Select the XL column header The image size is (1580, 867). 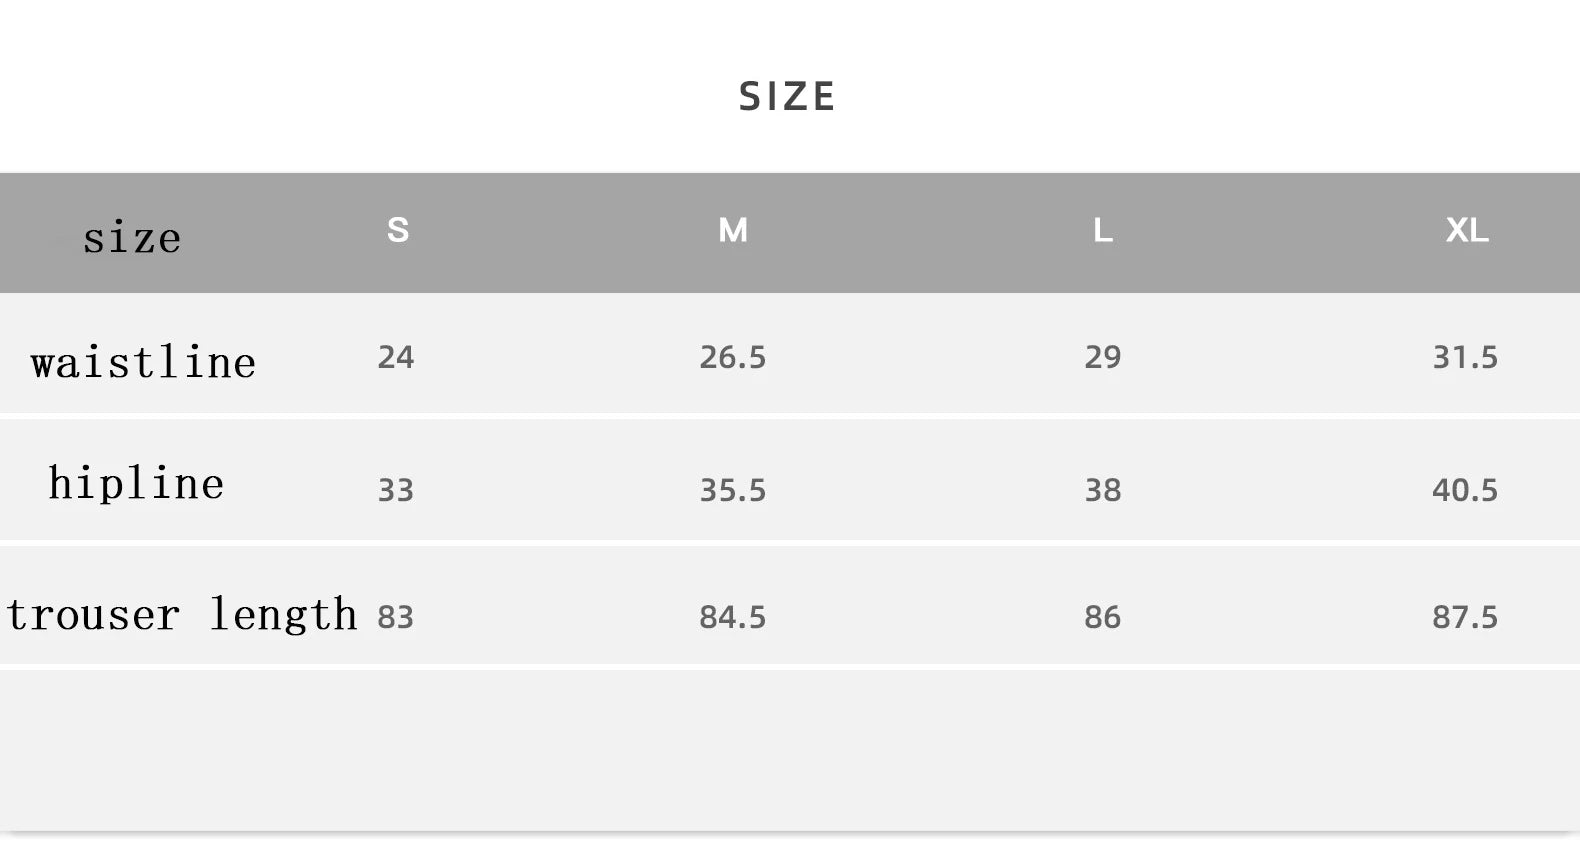tap(1466, 230)
